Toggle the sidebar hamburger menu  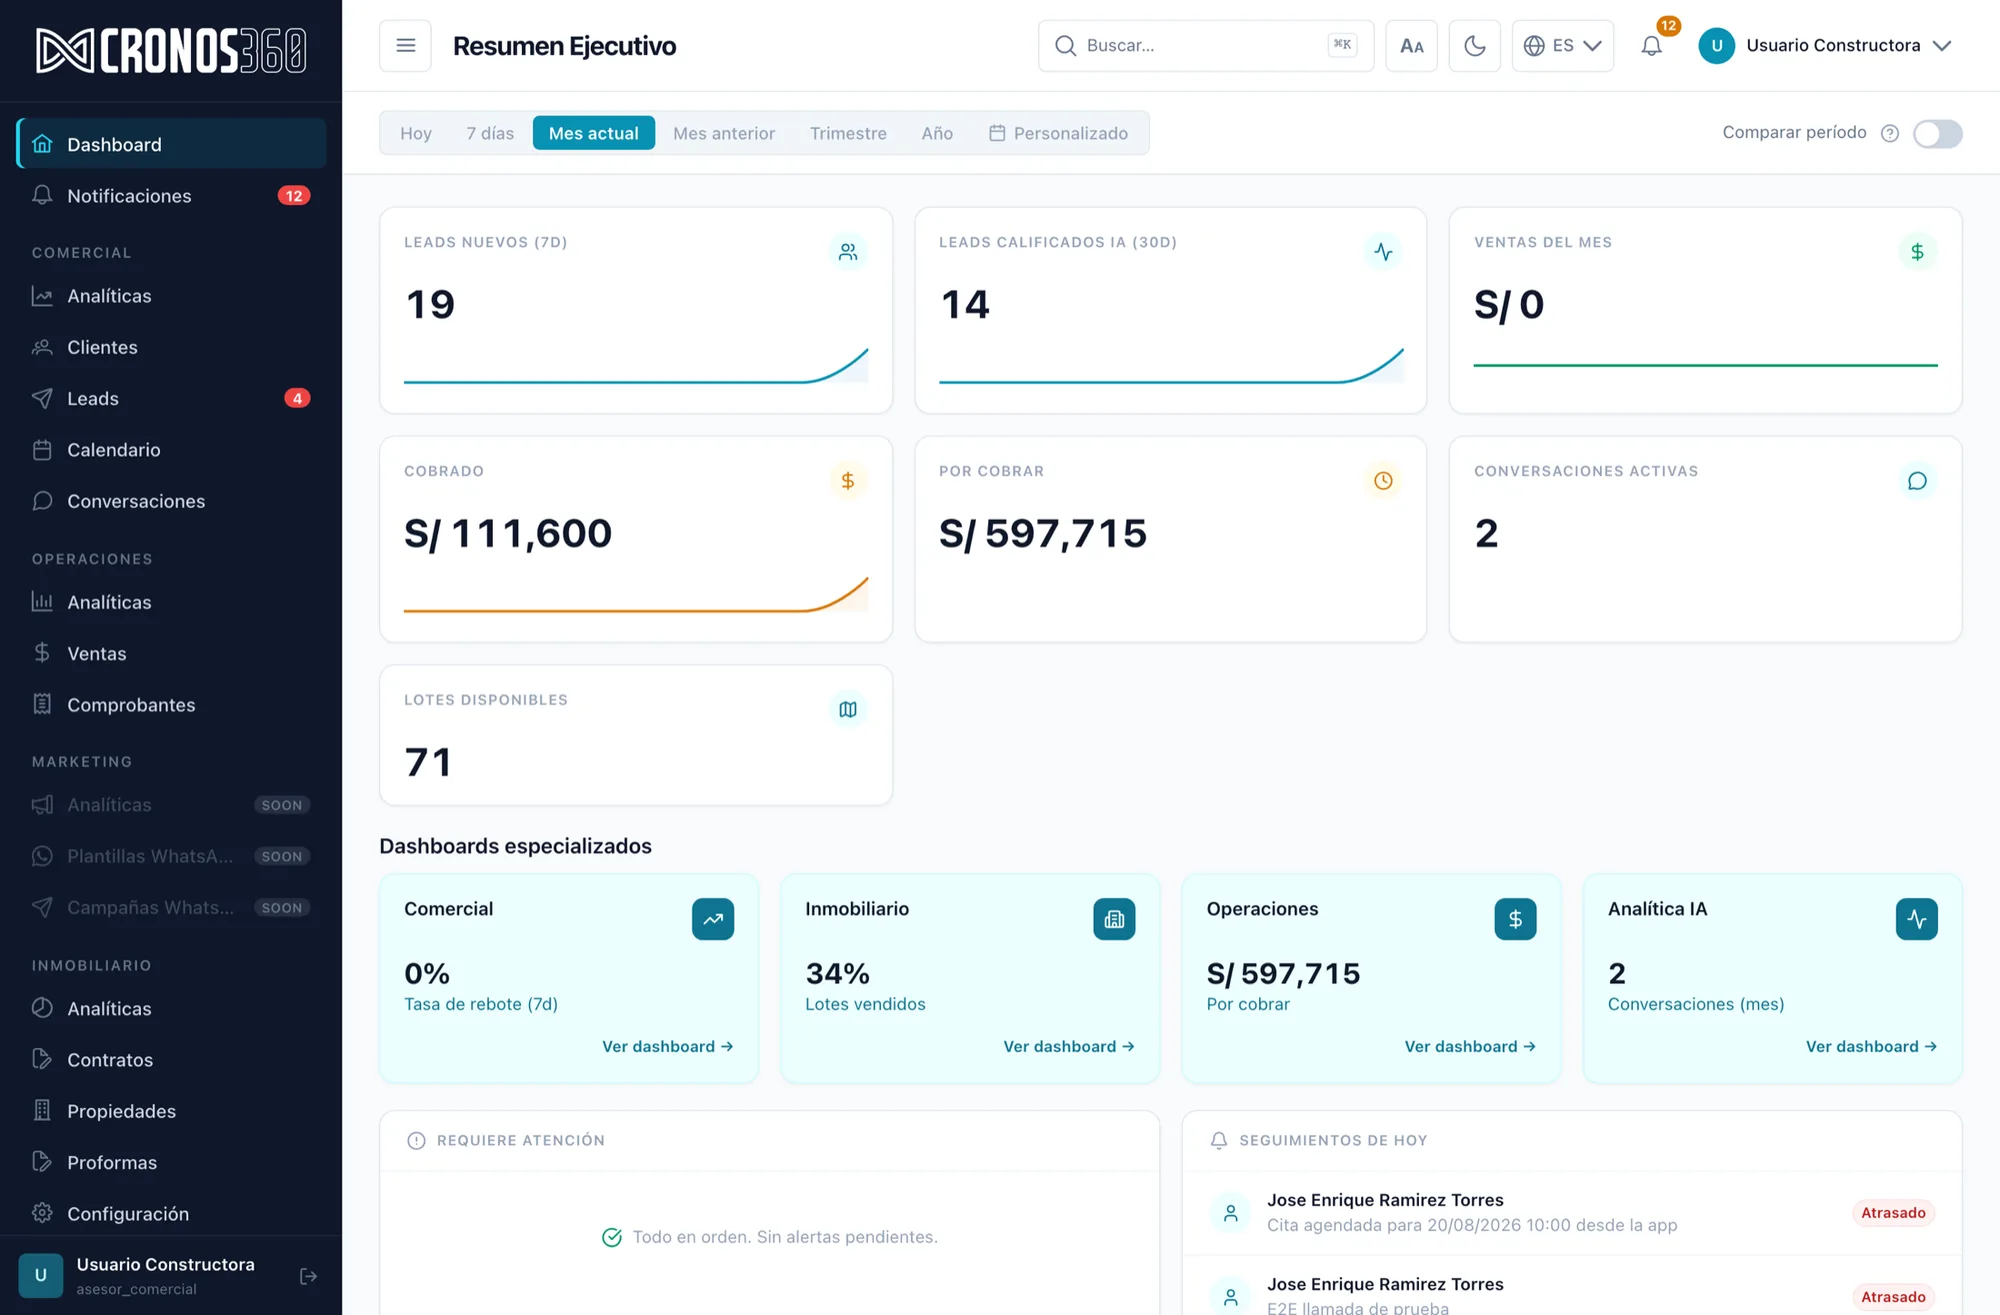(405, 46)
